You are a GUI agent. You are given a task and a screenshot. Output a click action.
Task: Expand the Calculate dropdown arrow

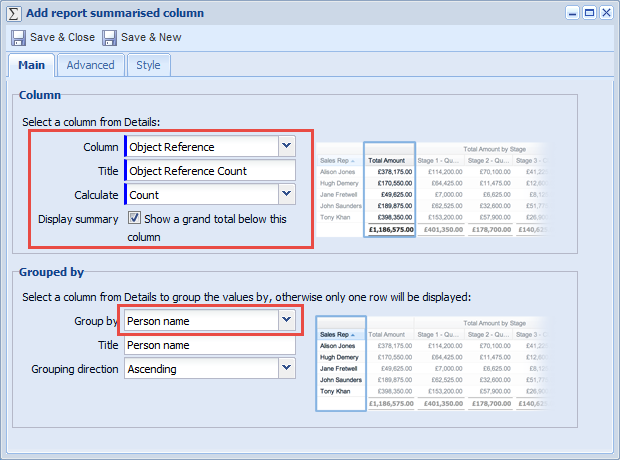287,194
